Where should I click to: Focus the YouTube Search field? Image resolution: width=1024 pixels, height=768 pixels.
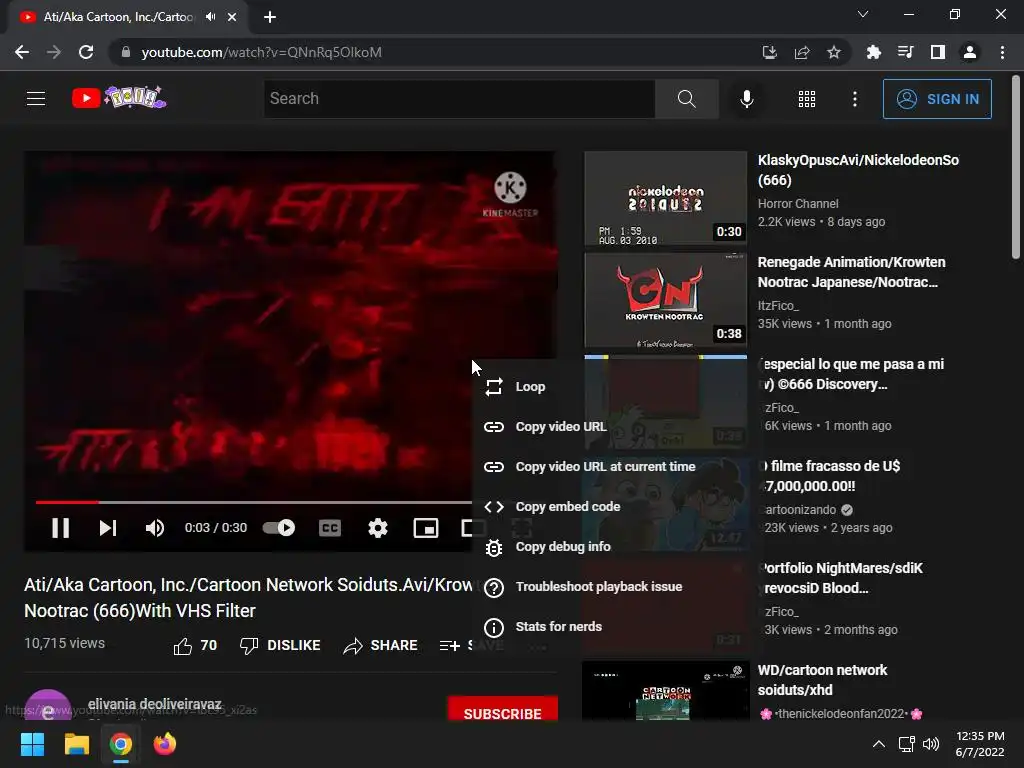pyautogui.click(x=459, y=99)
